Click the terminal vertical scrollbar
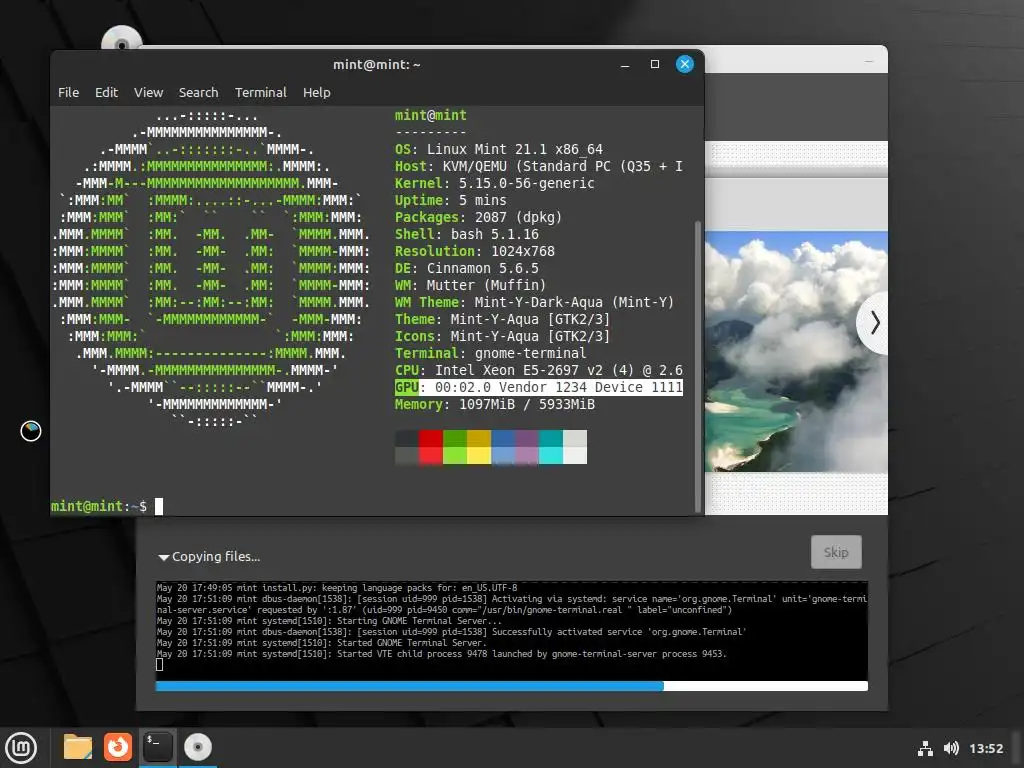The image size is (1024, 768). 697,366
